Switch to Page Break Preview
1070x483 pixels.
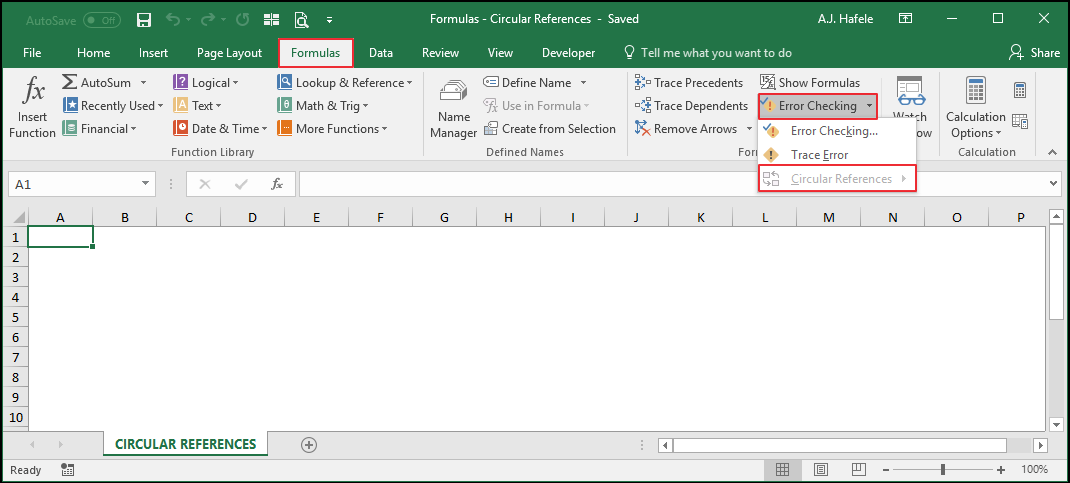pos(858,469)
